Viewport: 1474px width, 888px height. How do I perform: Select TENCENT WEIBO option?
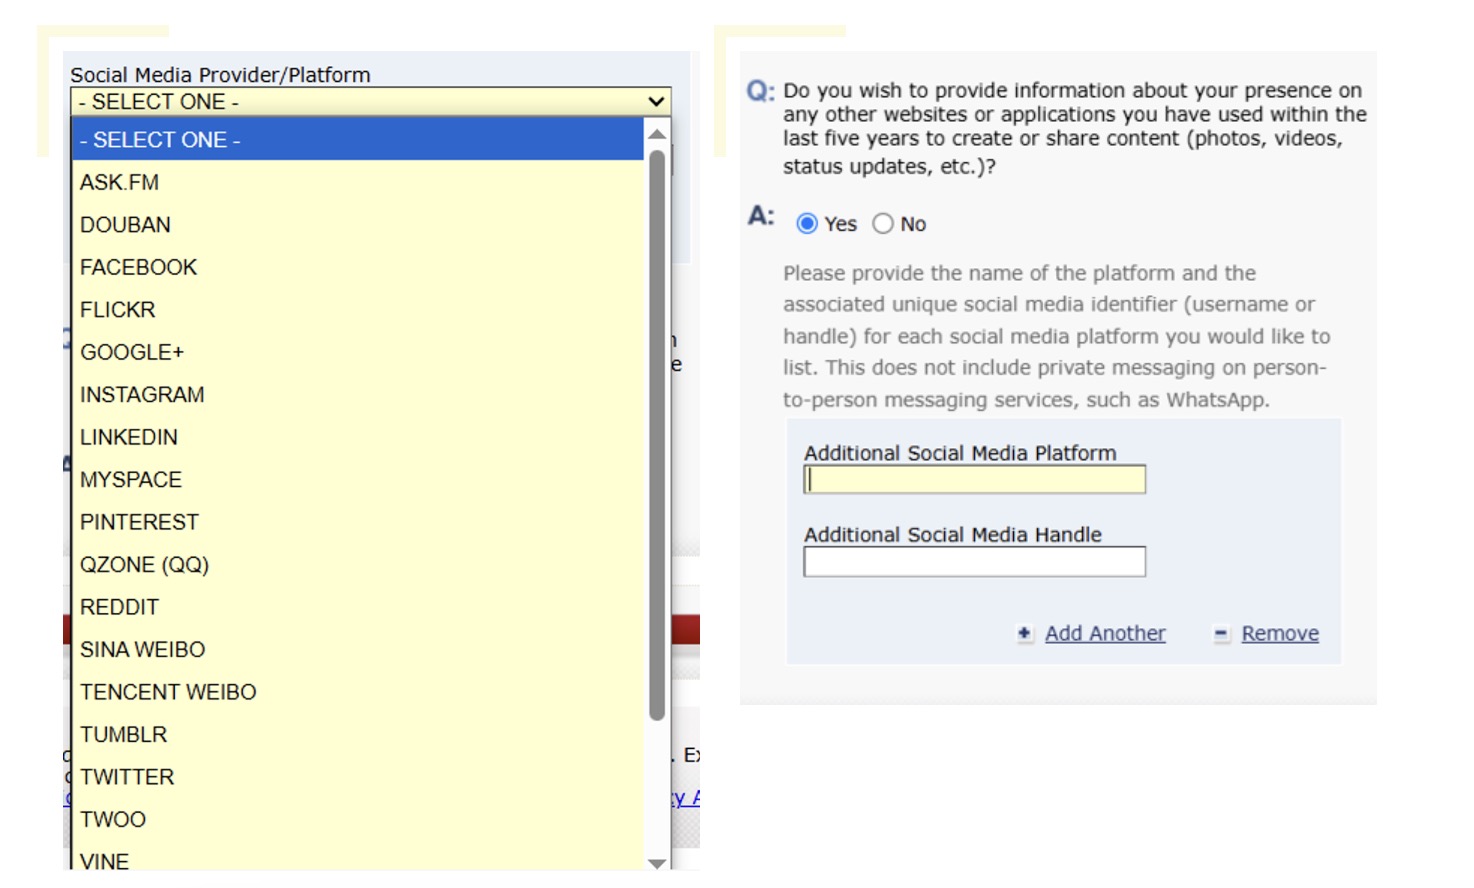[x=358, y=692]
